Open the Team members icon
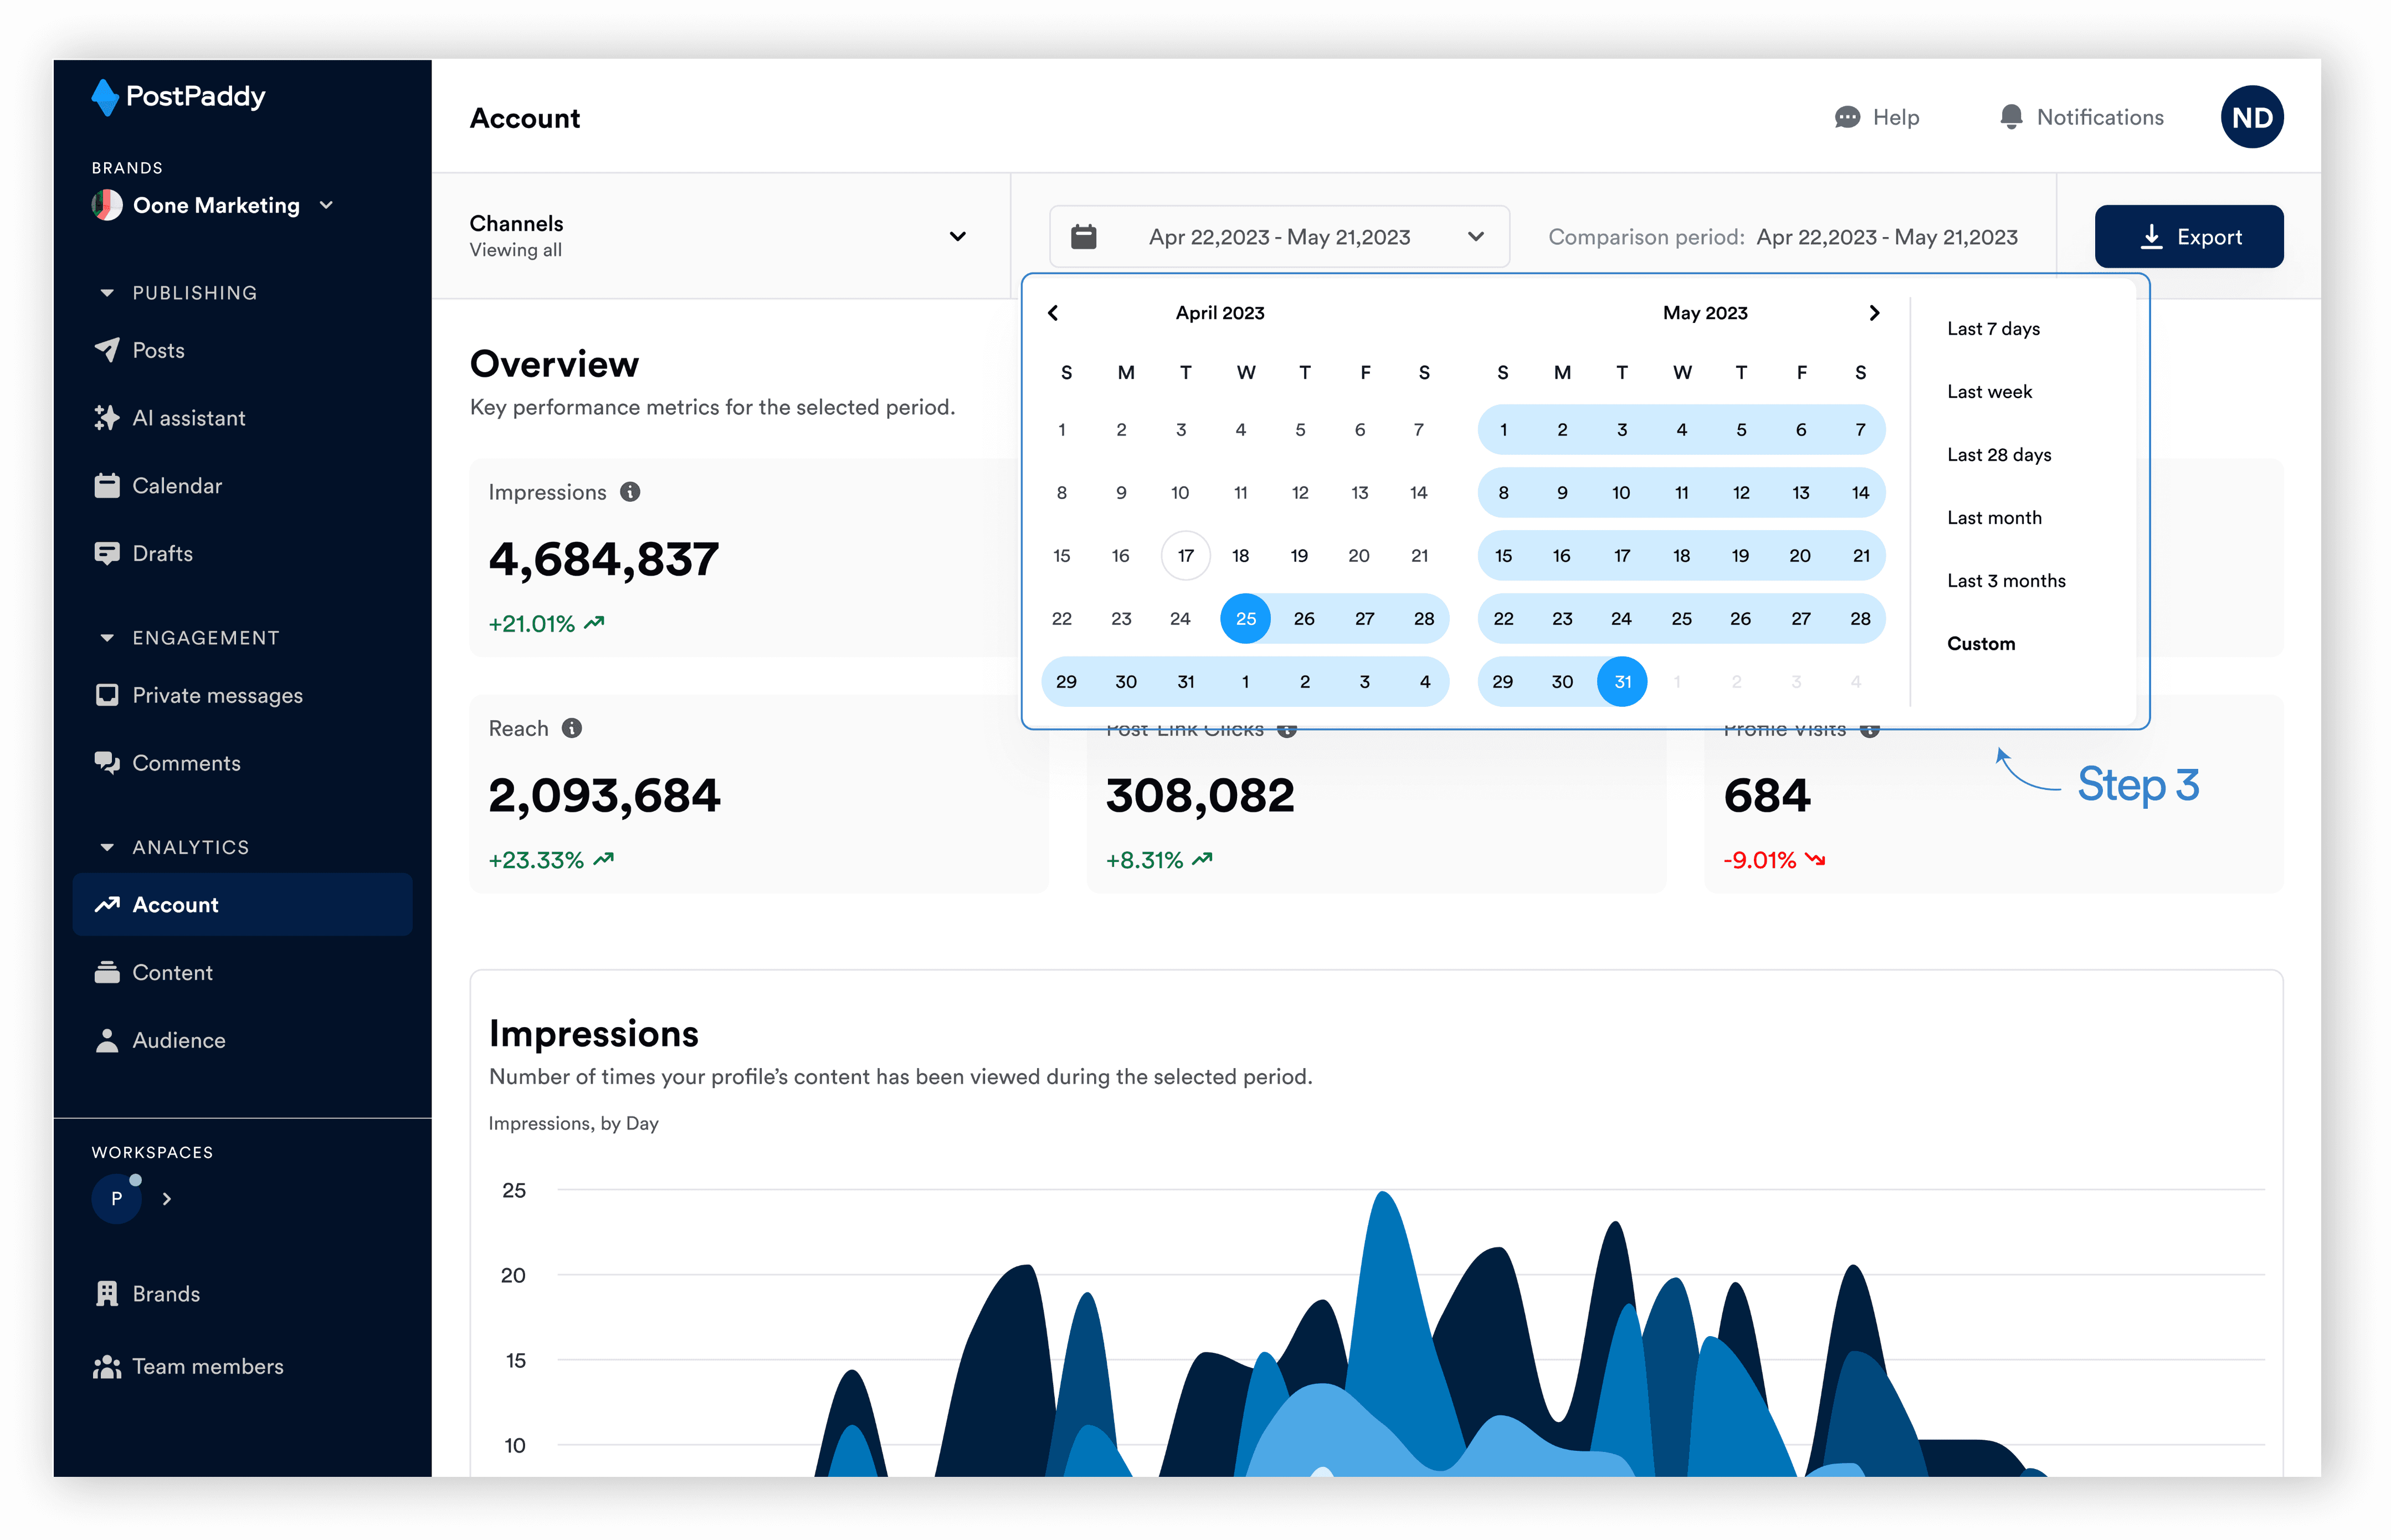The image size is (2391, 1540). [106, 1366]
